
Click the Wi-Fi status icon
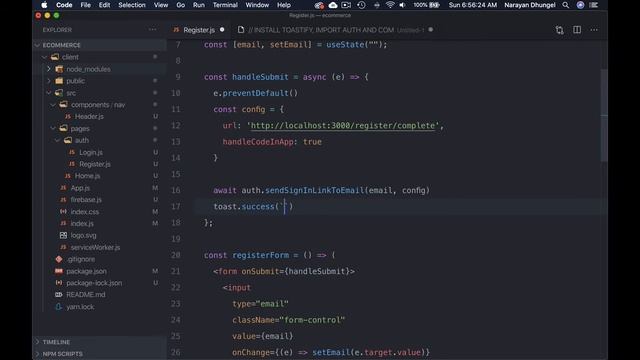coord(390,5)
